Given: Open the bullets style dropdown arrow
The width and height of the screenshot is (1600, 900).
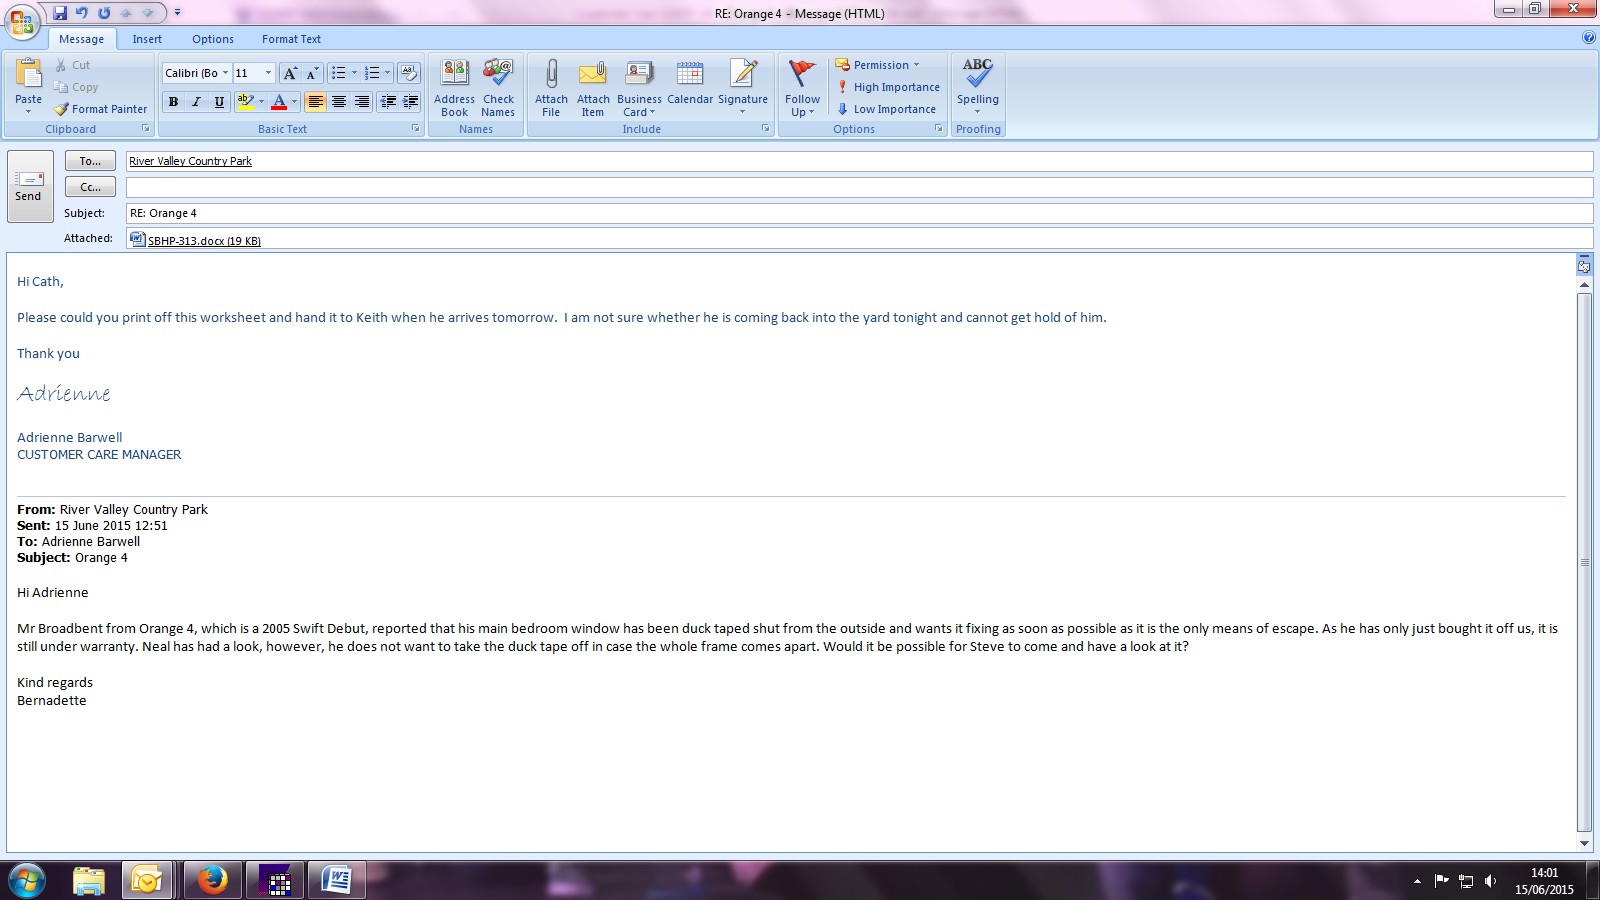Looking at the screenshot, I should click(354, 73).
